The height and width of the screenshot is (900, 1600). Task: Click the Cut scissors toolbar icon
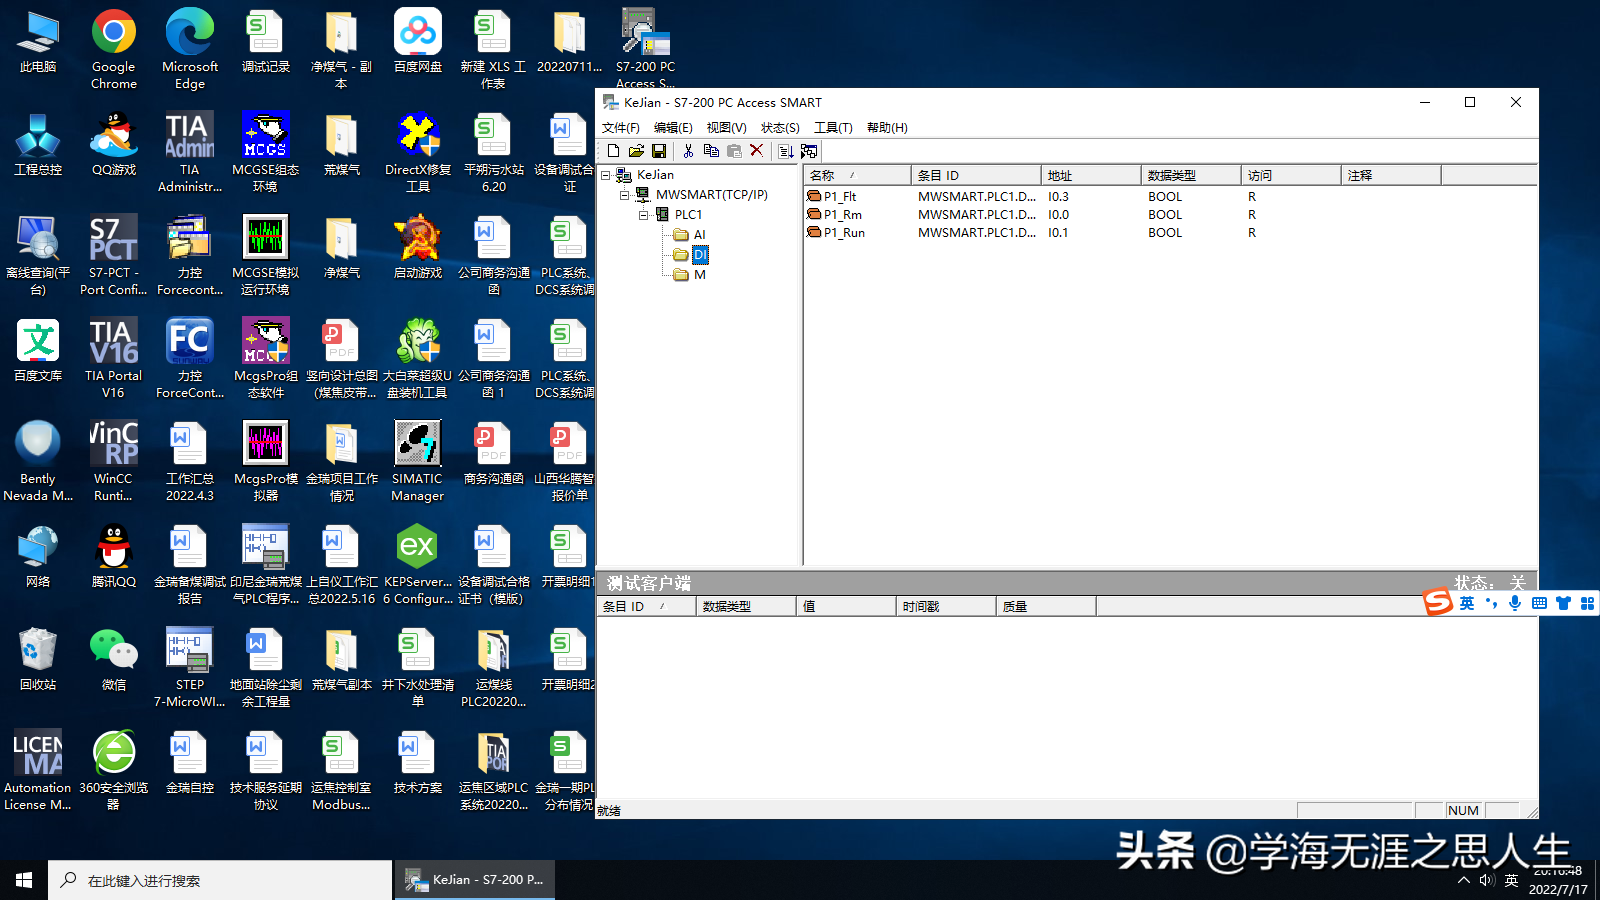(688, 151)
